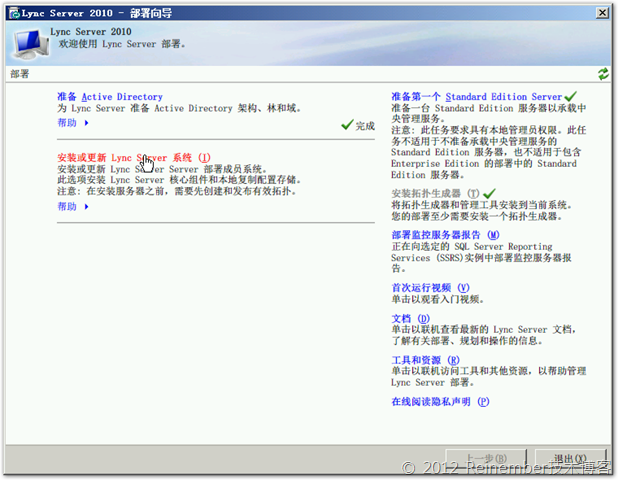Click the Lync title bar app icon
This screenshot has height=480, width=618.
pyautogui.click(x=15, y=13)
